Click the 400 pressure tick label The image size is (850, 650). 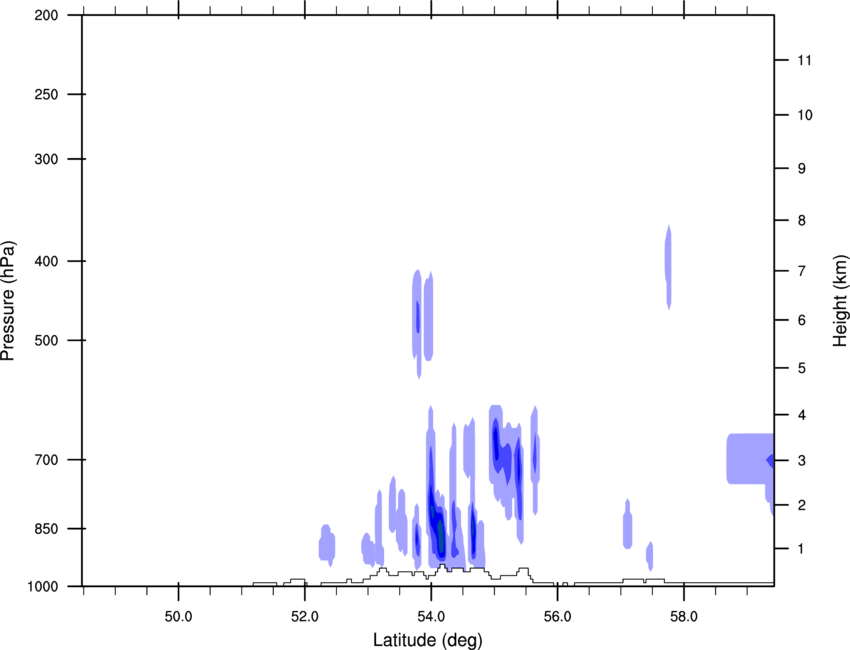pyautogui.click(x=46, y=261)
